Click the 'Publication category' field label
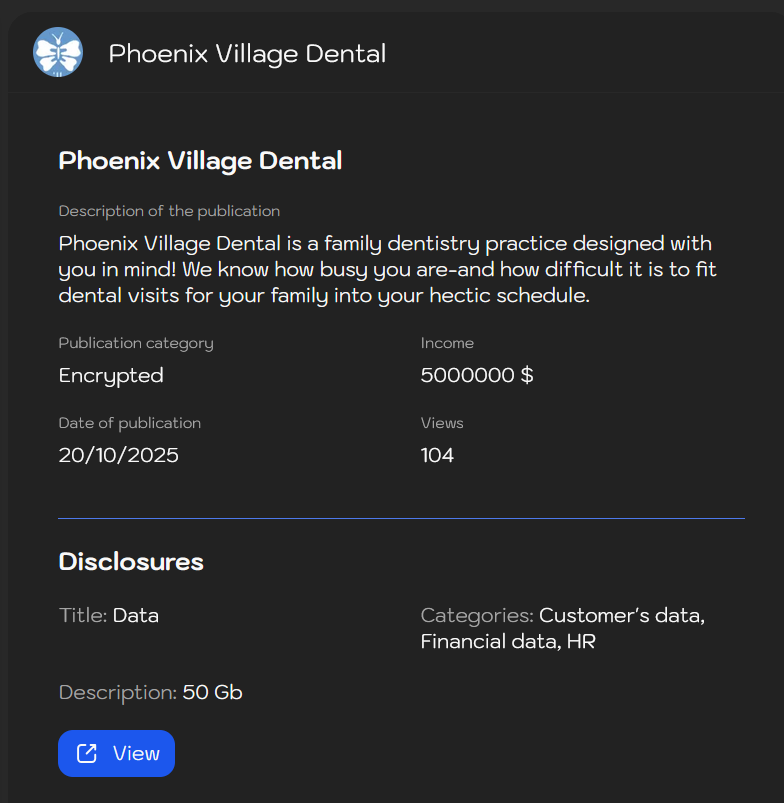This screenshot has width=784, height=803. point(135,343)
